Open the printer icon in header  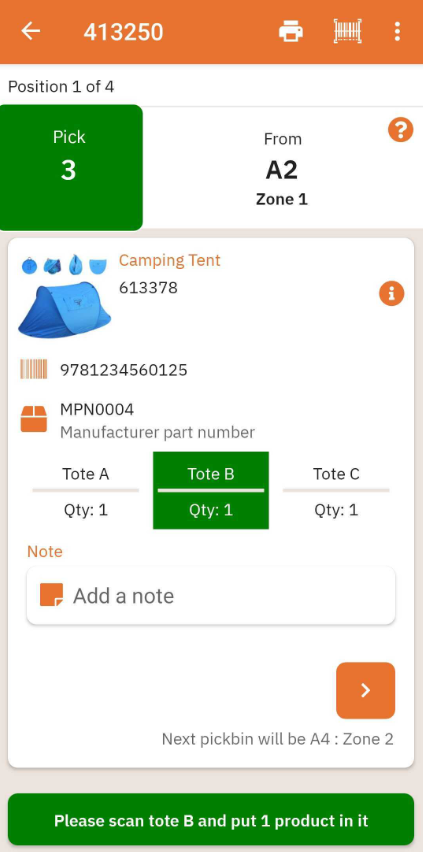[x=291, y=32]
